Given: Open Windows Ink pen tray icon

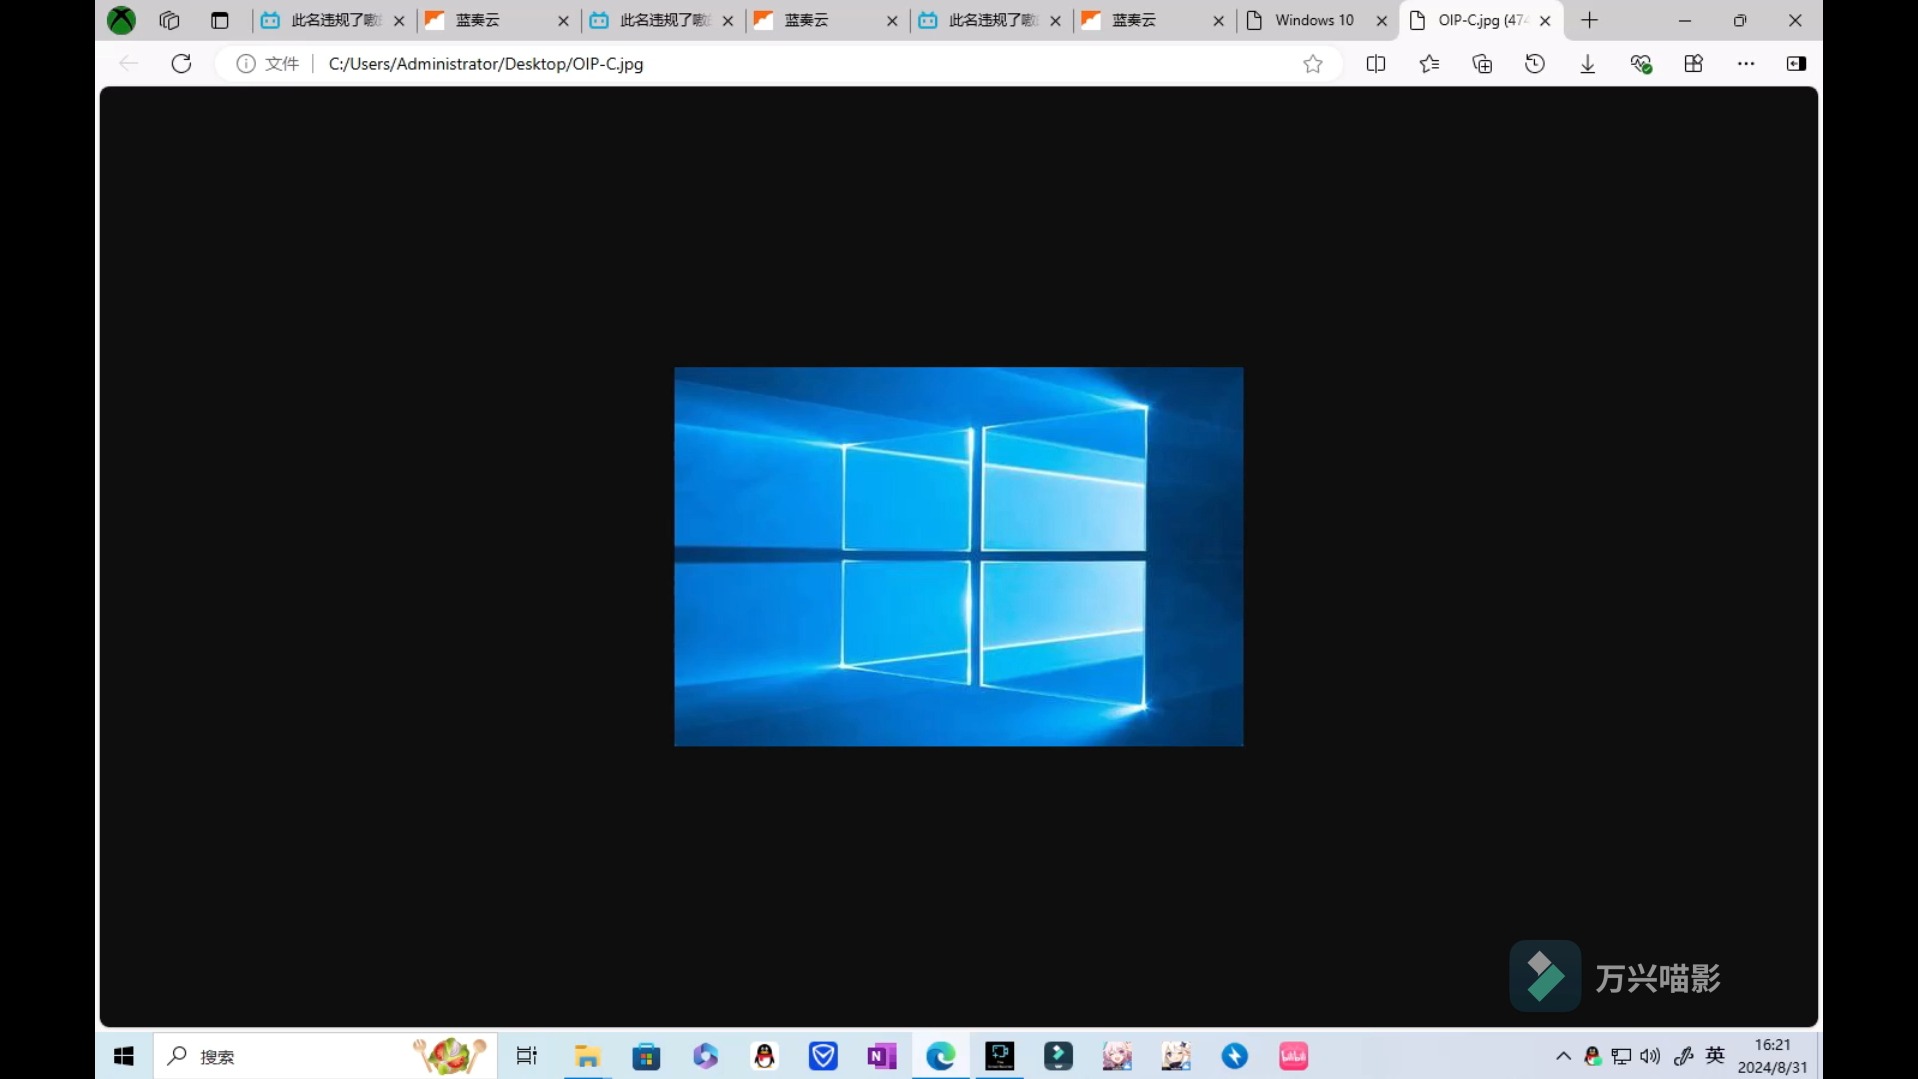Looking at the screenshot, I should click(x=1684, y=1056).
